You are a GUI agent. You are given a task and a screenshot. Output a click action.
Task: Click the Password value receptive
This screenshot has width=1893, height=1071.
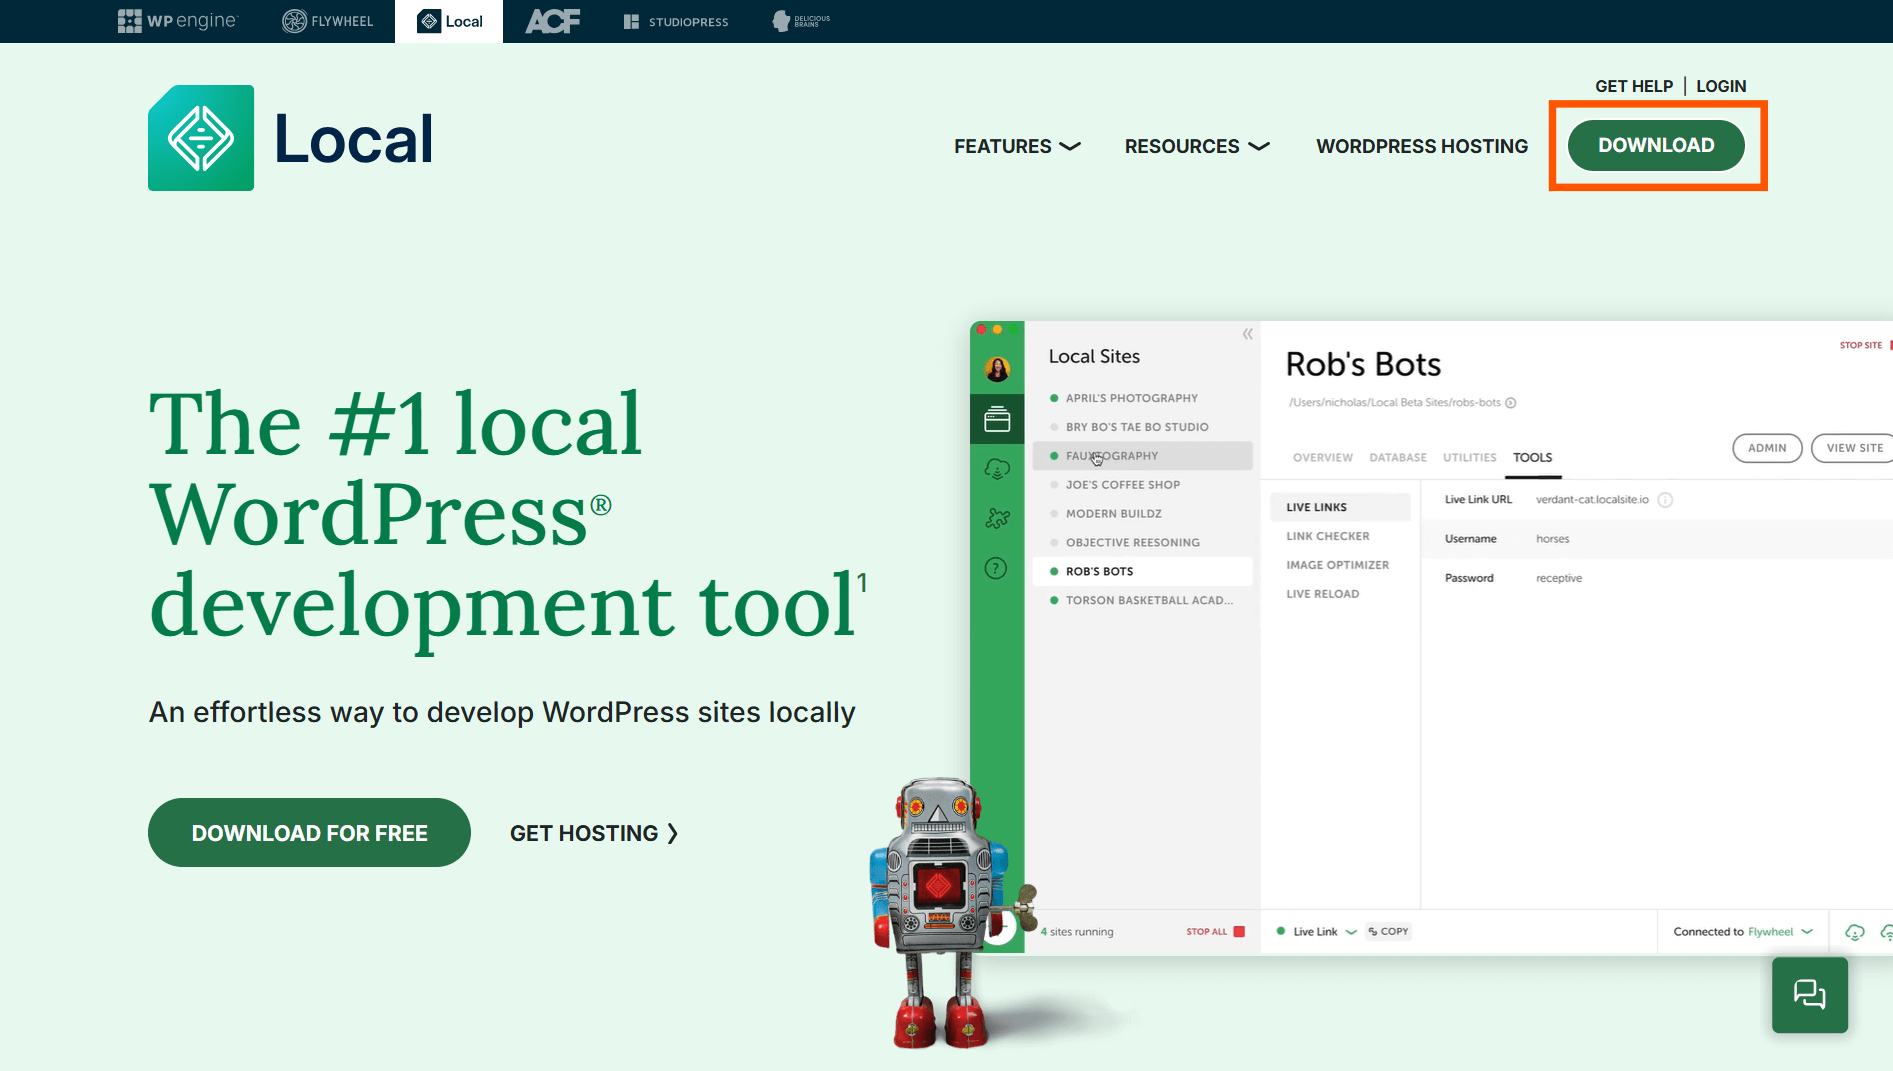1559,578
